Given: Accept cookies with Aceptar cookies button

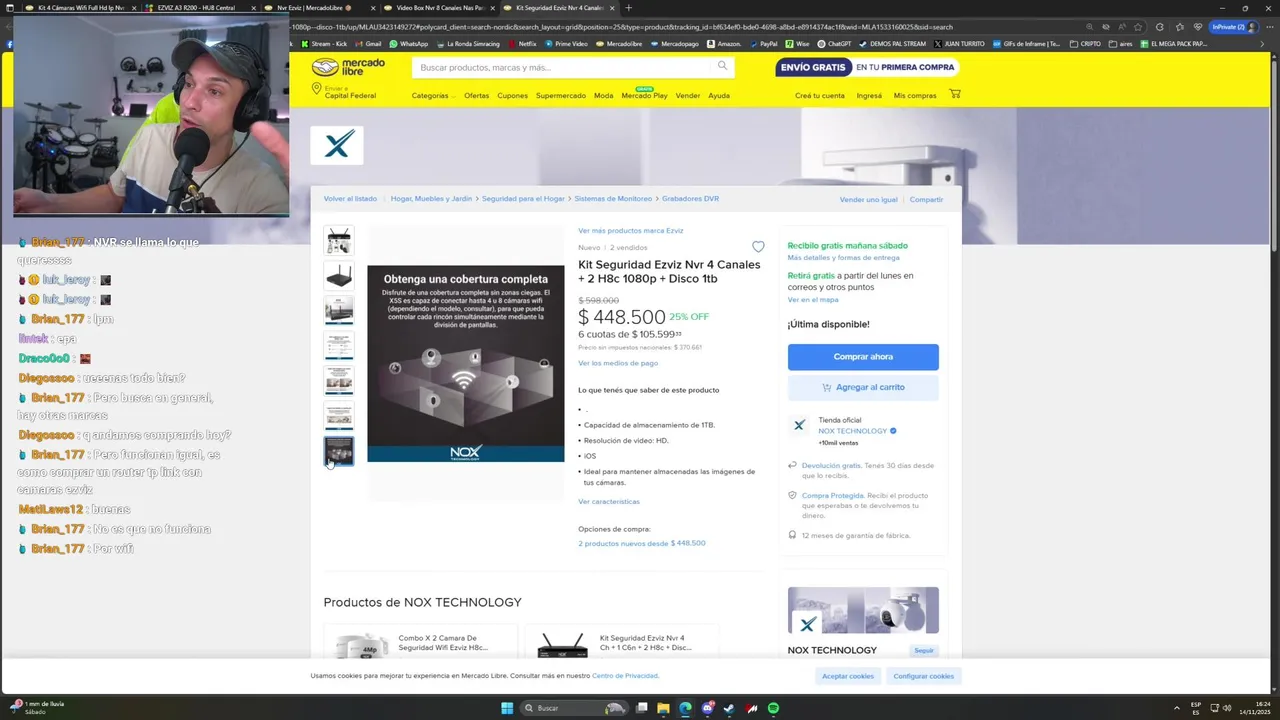Looking at the screenshot, I should [848, 676].
